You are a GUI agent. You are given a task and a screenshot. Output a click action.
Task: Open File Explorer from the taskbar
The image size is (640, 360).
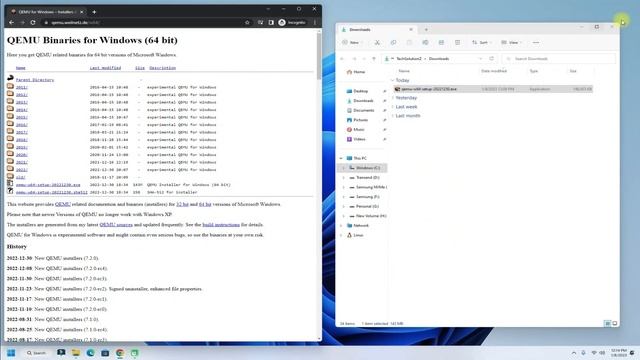76,353
